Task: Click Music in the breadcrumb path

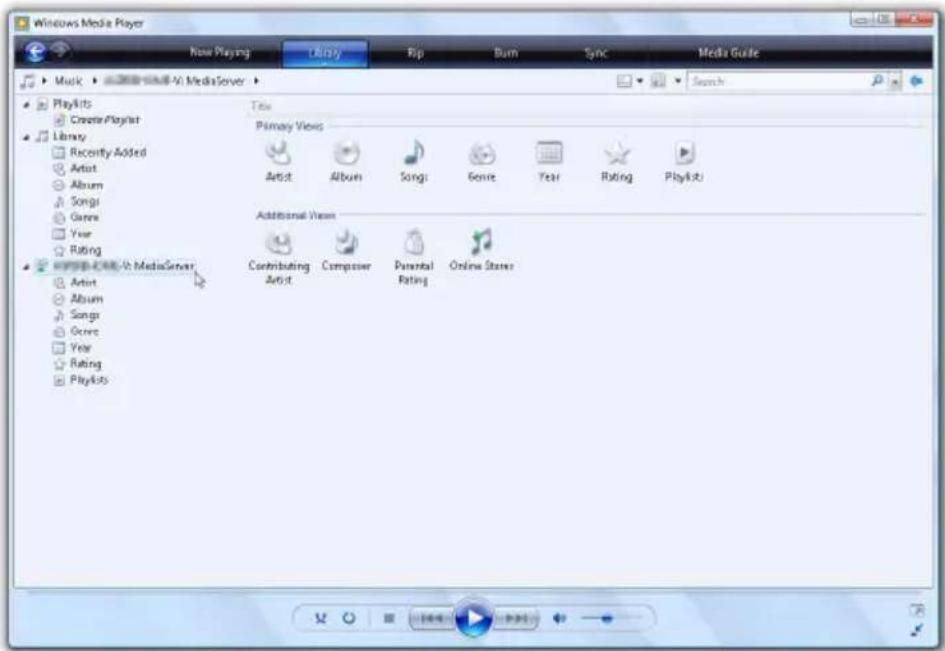Action: (x=68, y=81)
